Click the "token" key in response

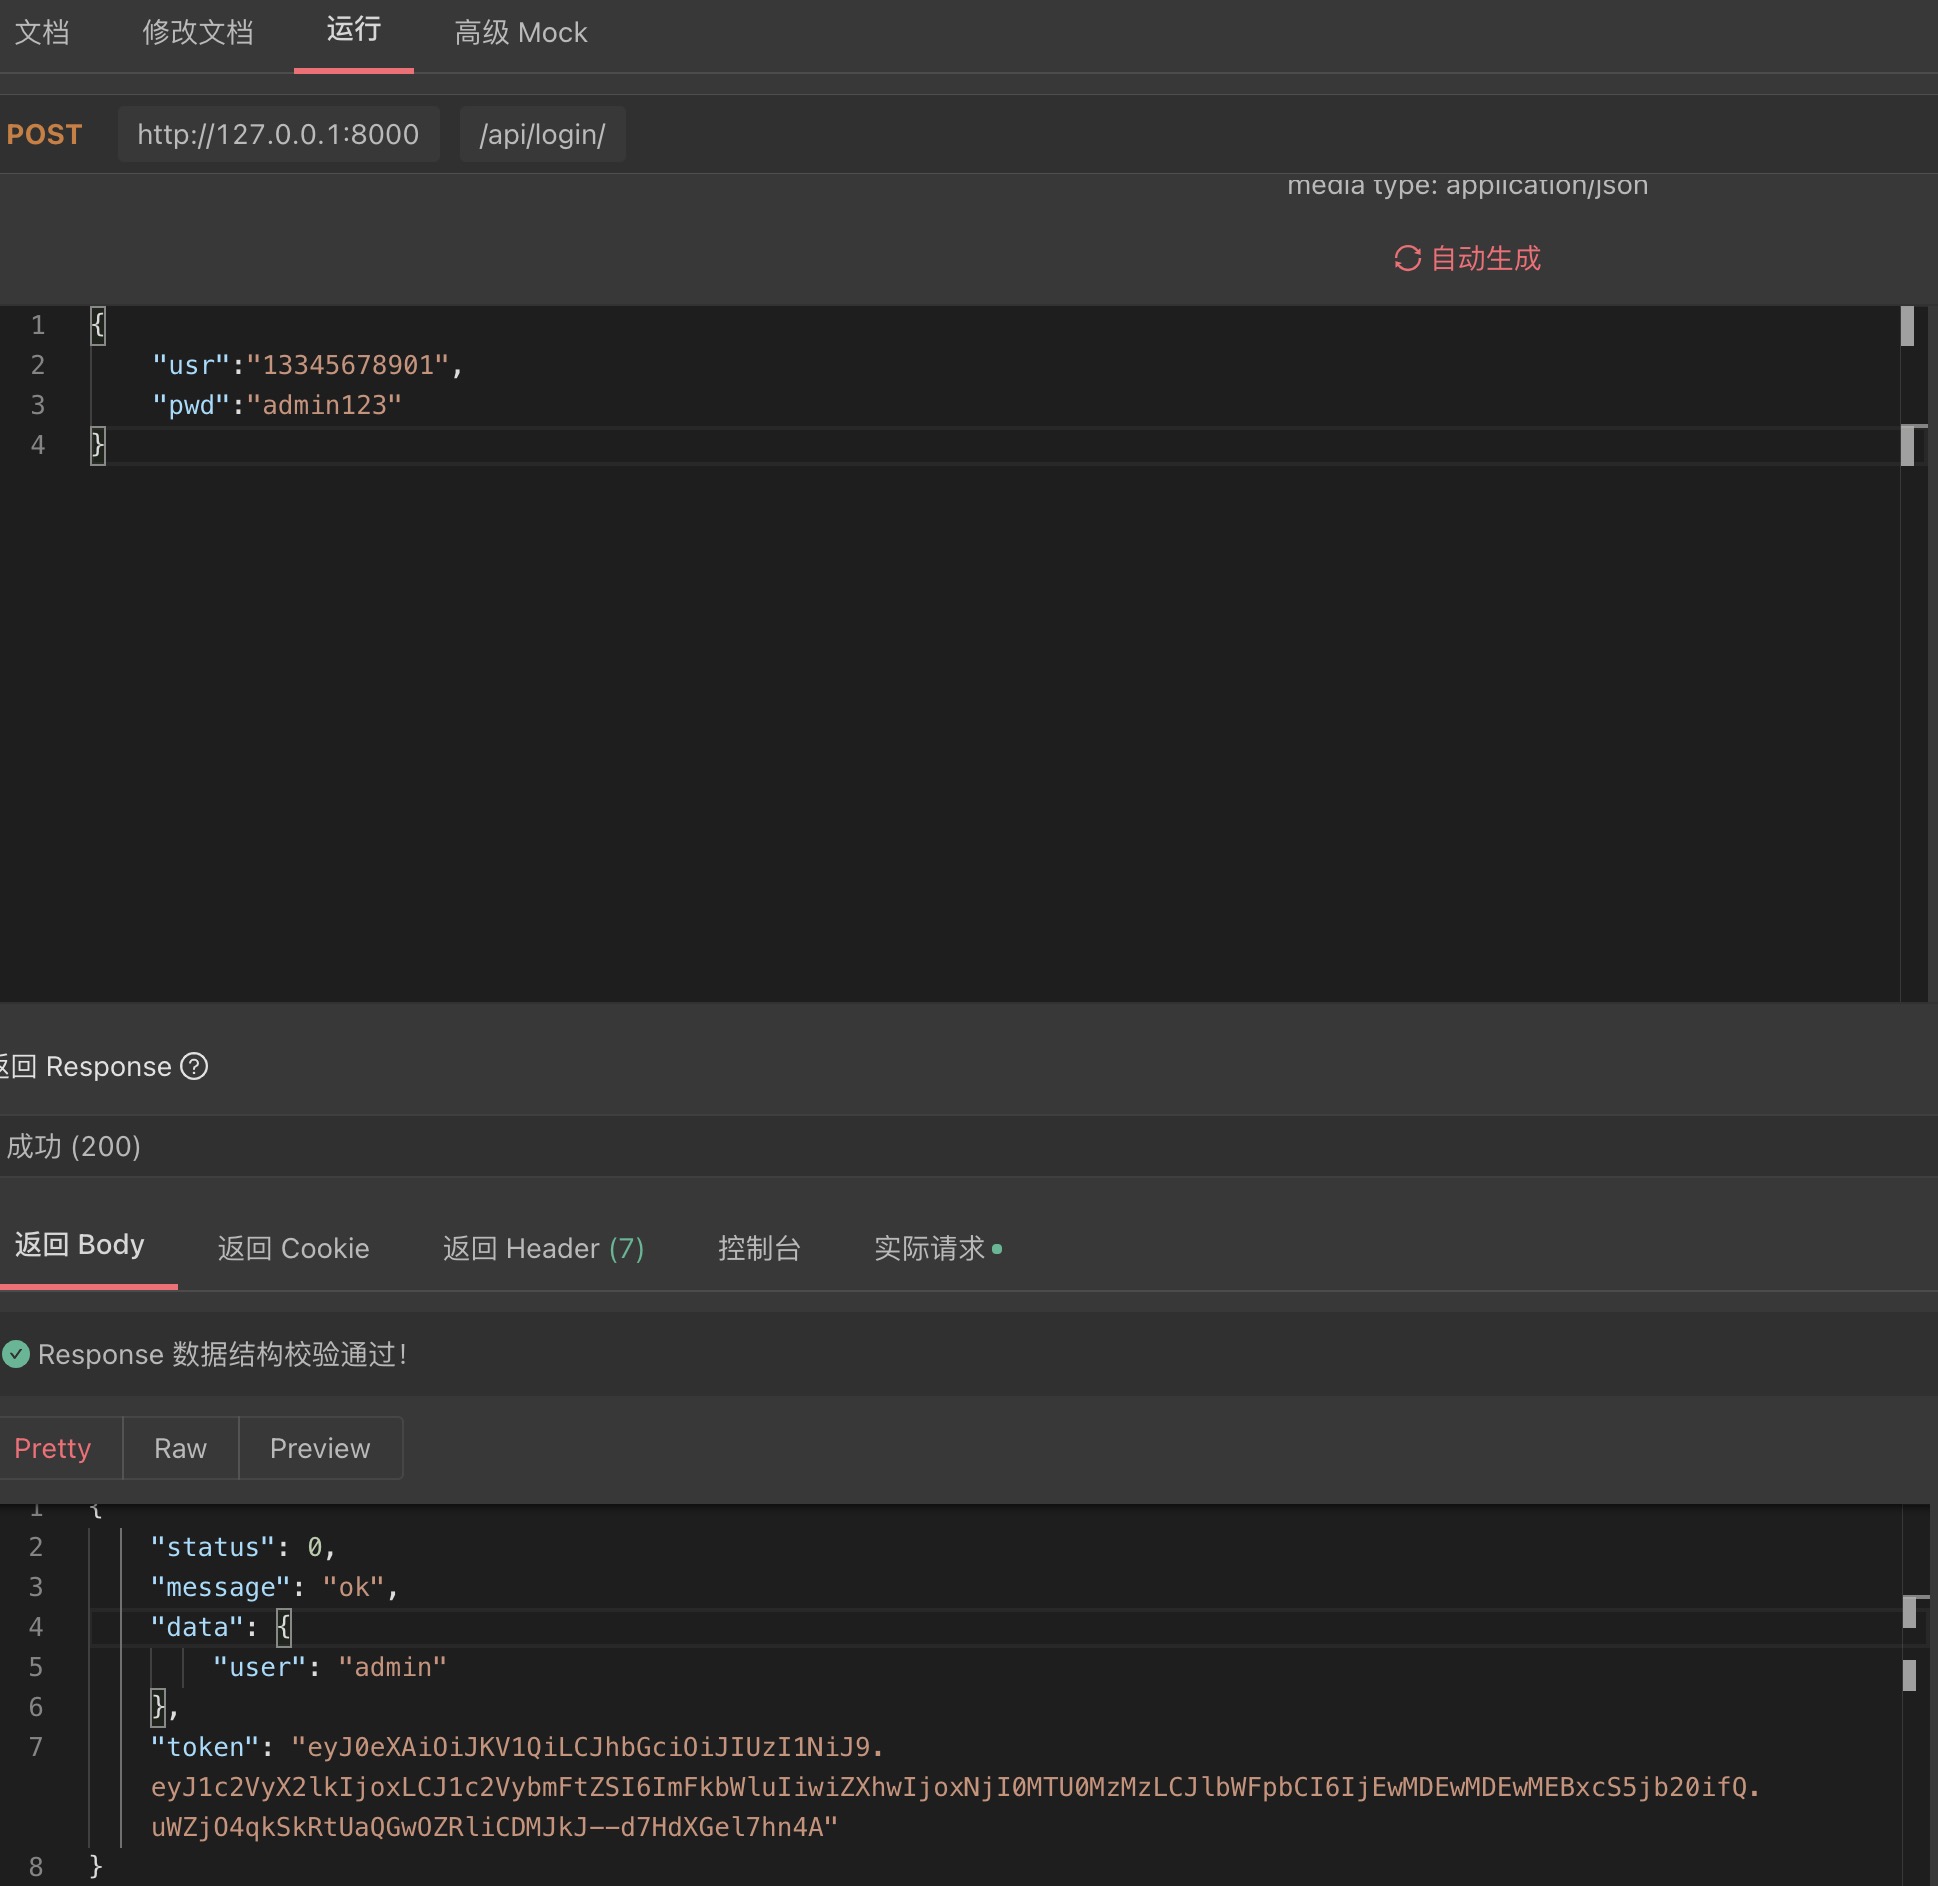(204, 1747)
